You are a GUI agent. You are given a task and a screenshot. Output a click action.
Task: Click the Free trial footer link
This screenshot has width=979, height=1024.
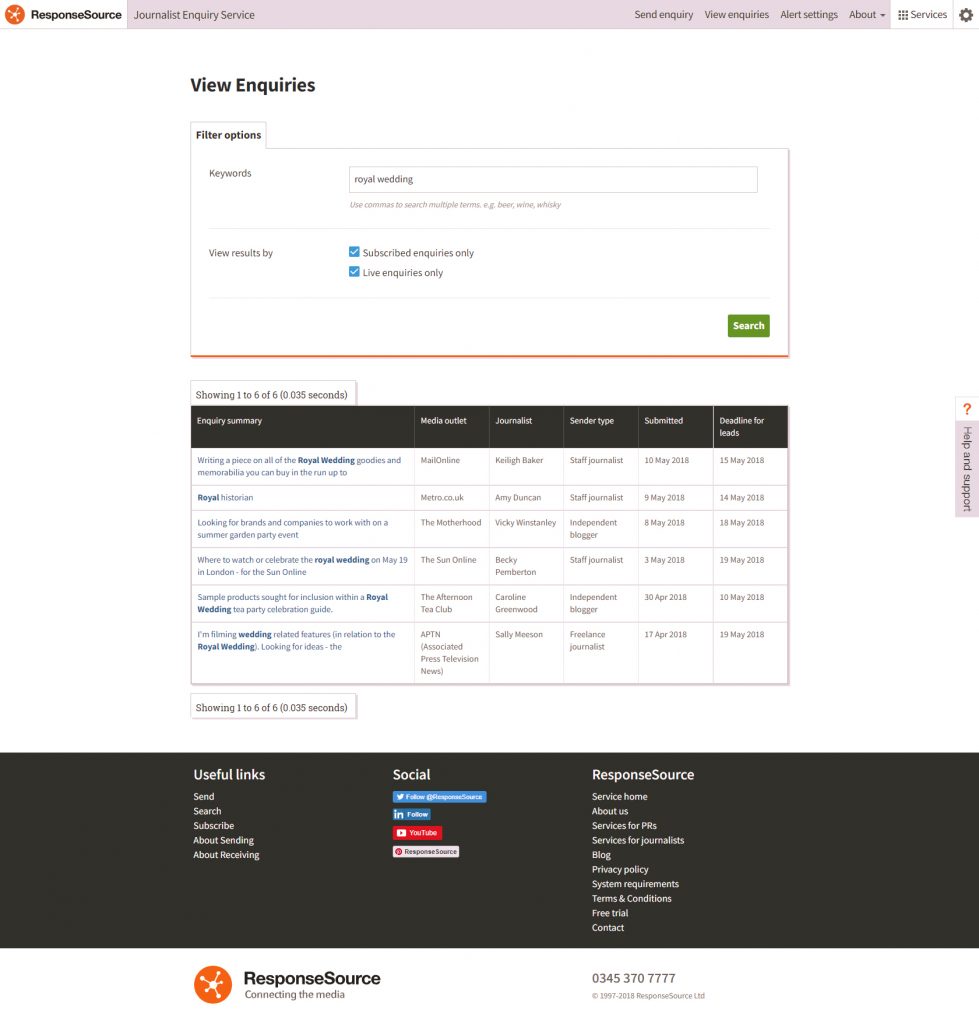coord(610,913)
